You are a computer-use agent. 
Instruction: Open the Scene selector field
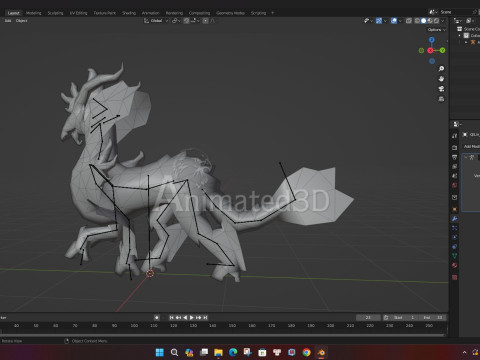click(x=455, y=12)
